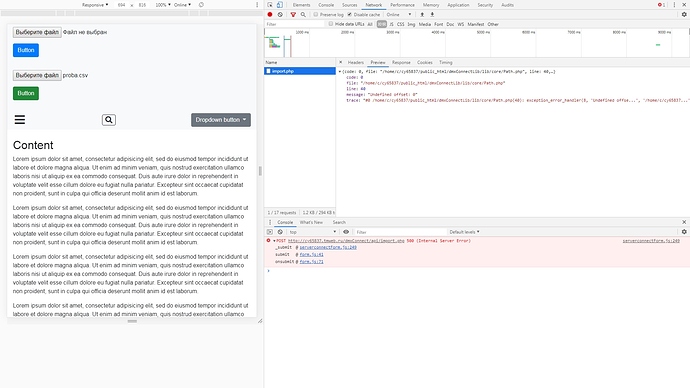Image resolution: width=690 pixels, height=388 pixels.
Task: Open the Response tab of the request
Action: pyautogui.click(x=401, y=62)
